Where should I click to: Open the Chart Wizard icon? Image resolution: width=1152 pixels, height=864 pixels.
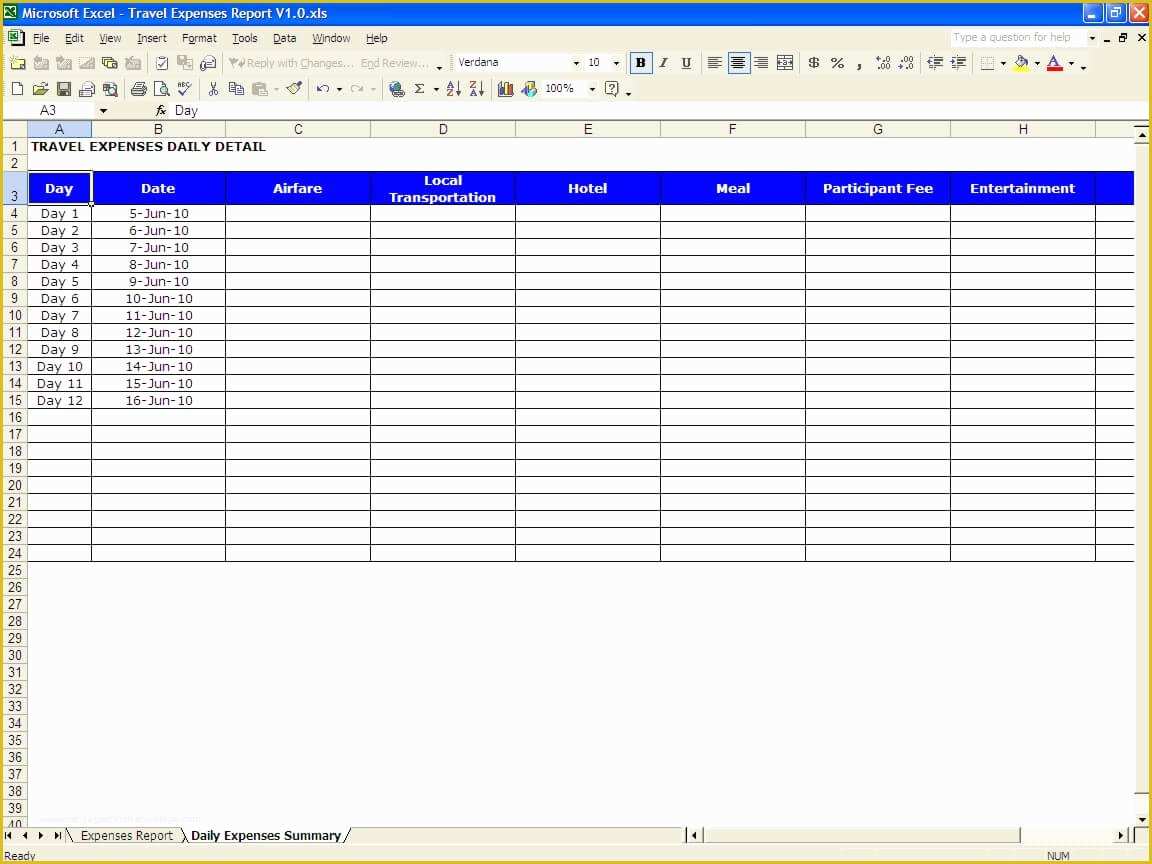click(505, 89)
